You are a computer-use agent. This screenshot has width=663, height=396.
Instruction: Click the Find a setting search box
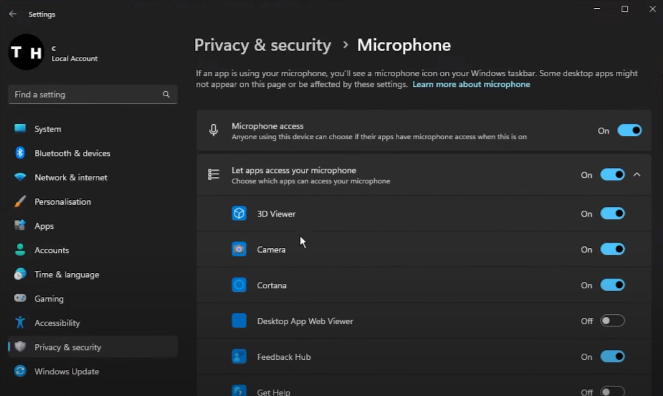point(93,94)
